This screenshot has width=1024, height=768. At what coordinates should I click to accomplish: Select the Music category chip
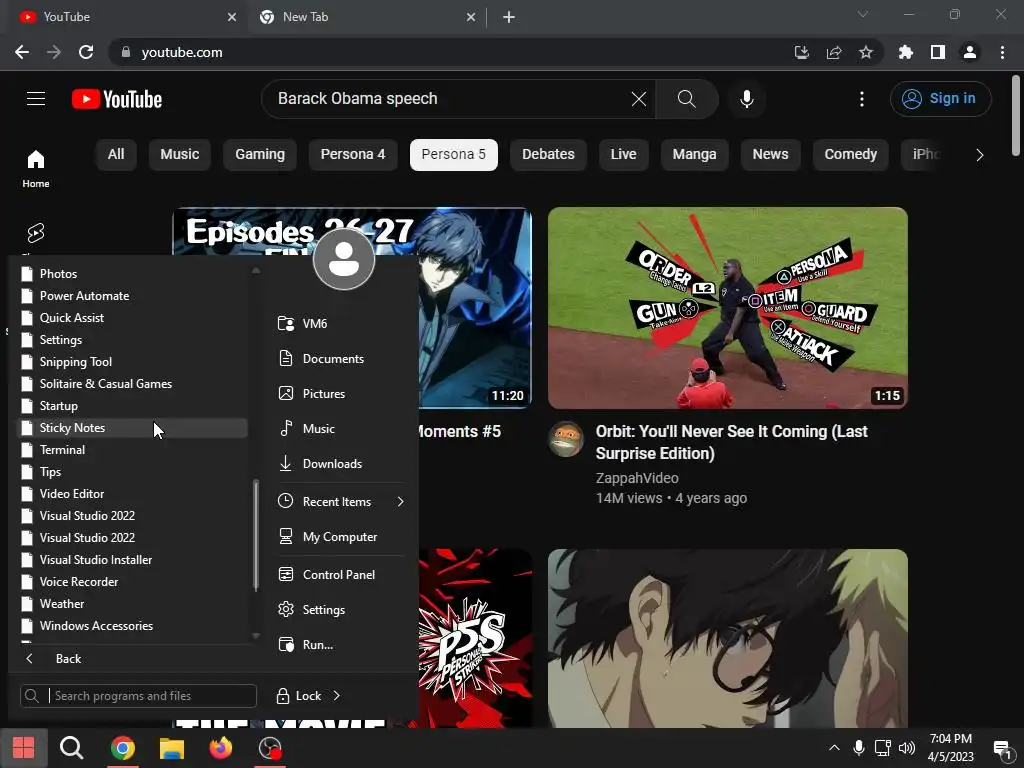(180, 155)
